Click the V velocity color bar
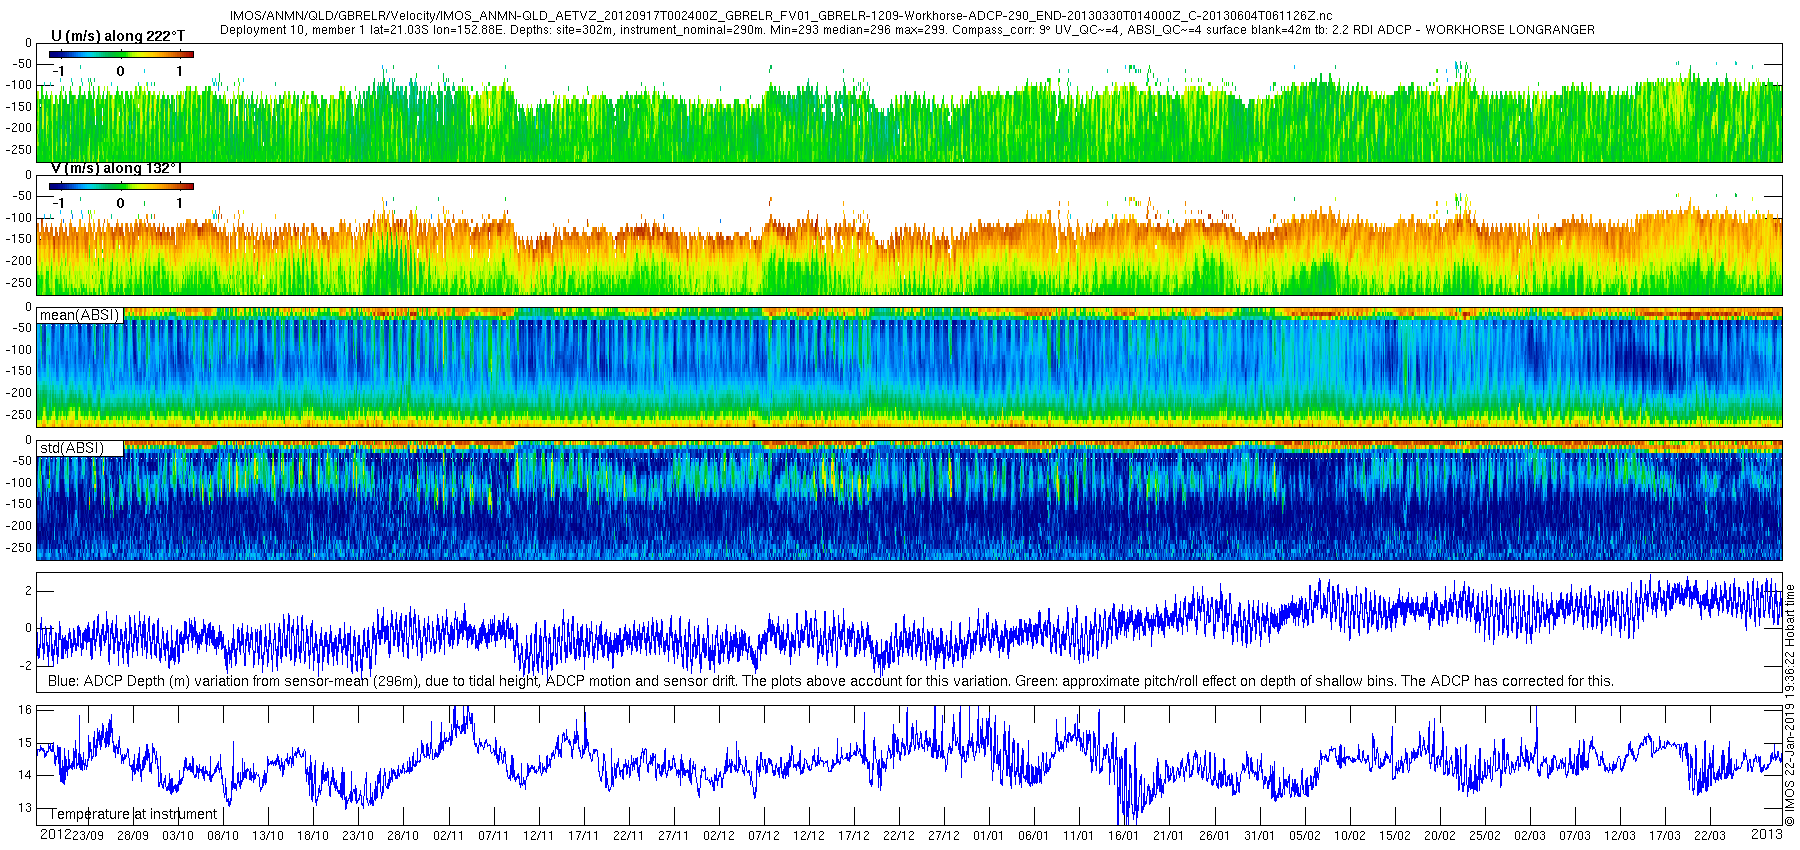The height and width of the screenshot is (850, 1800). point(121,186)
